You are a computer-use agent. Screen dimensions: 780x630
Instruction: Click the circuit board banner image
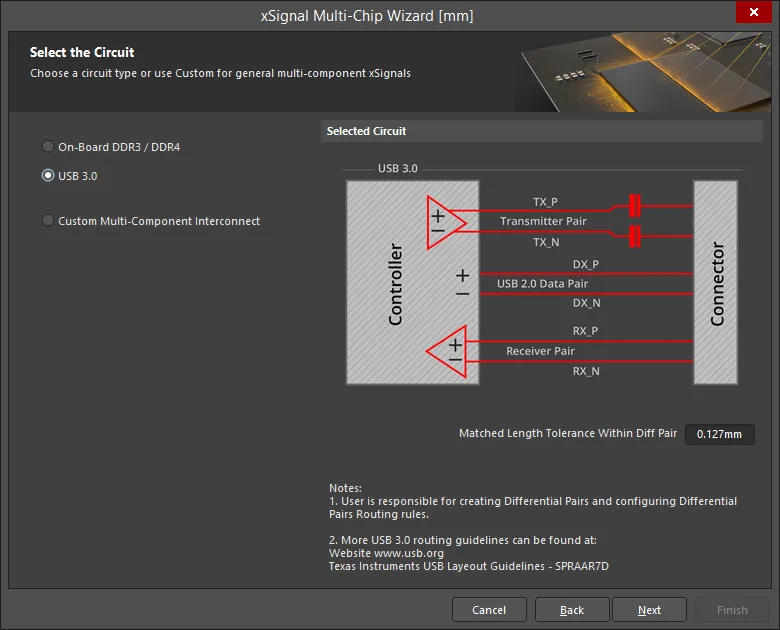click(x=643, y=72)
